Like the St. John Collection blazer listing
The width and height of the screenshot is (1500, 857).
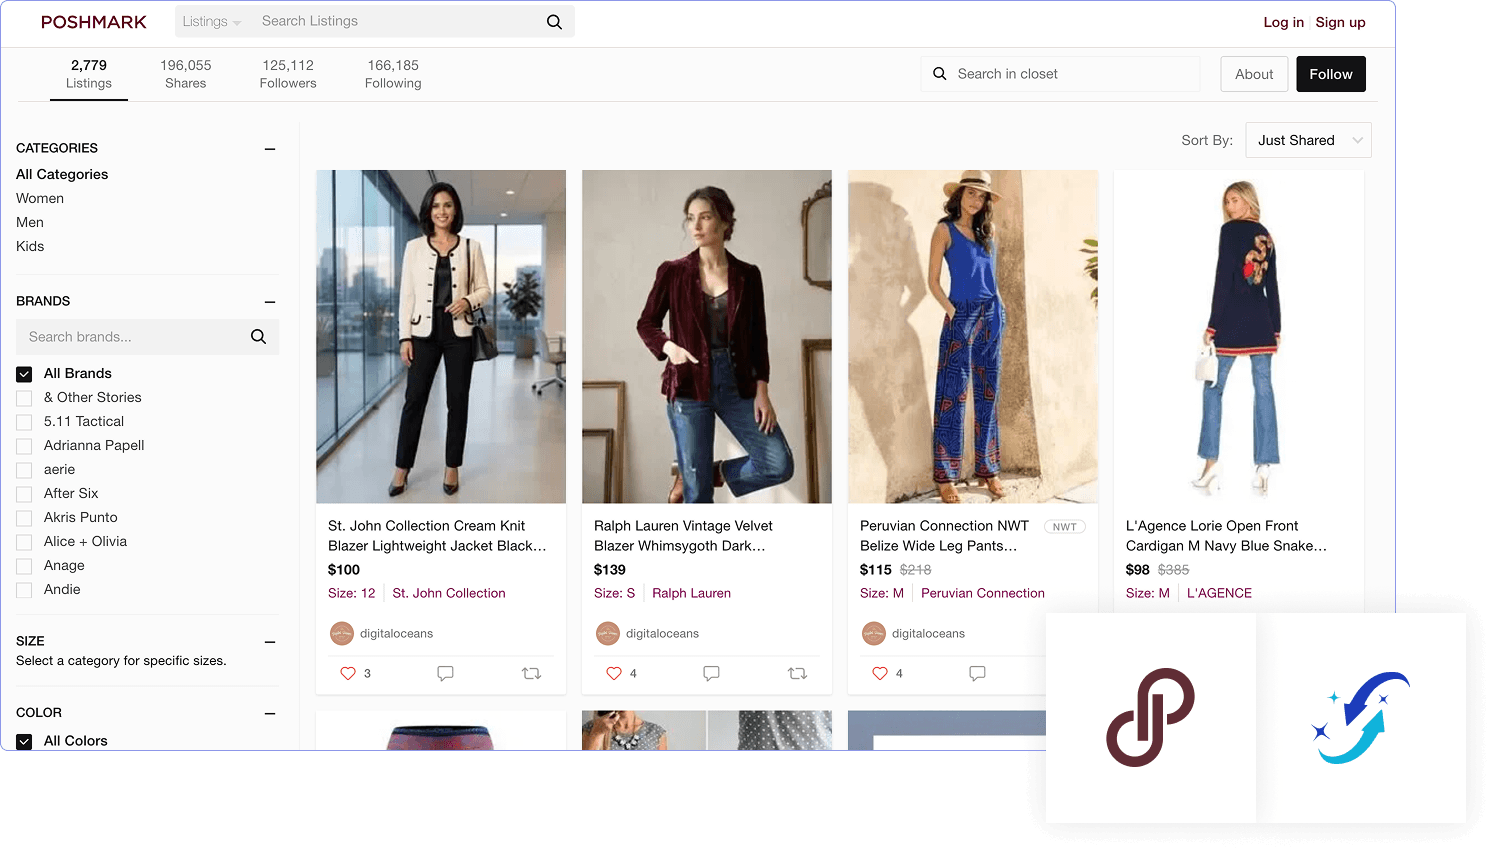[x=348, y=673]
